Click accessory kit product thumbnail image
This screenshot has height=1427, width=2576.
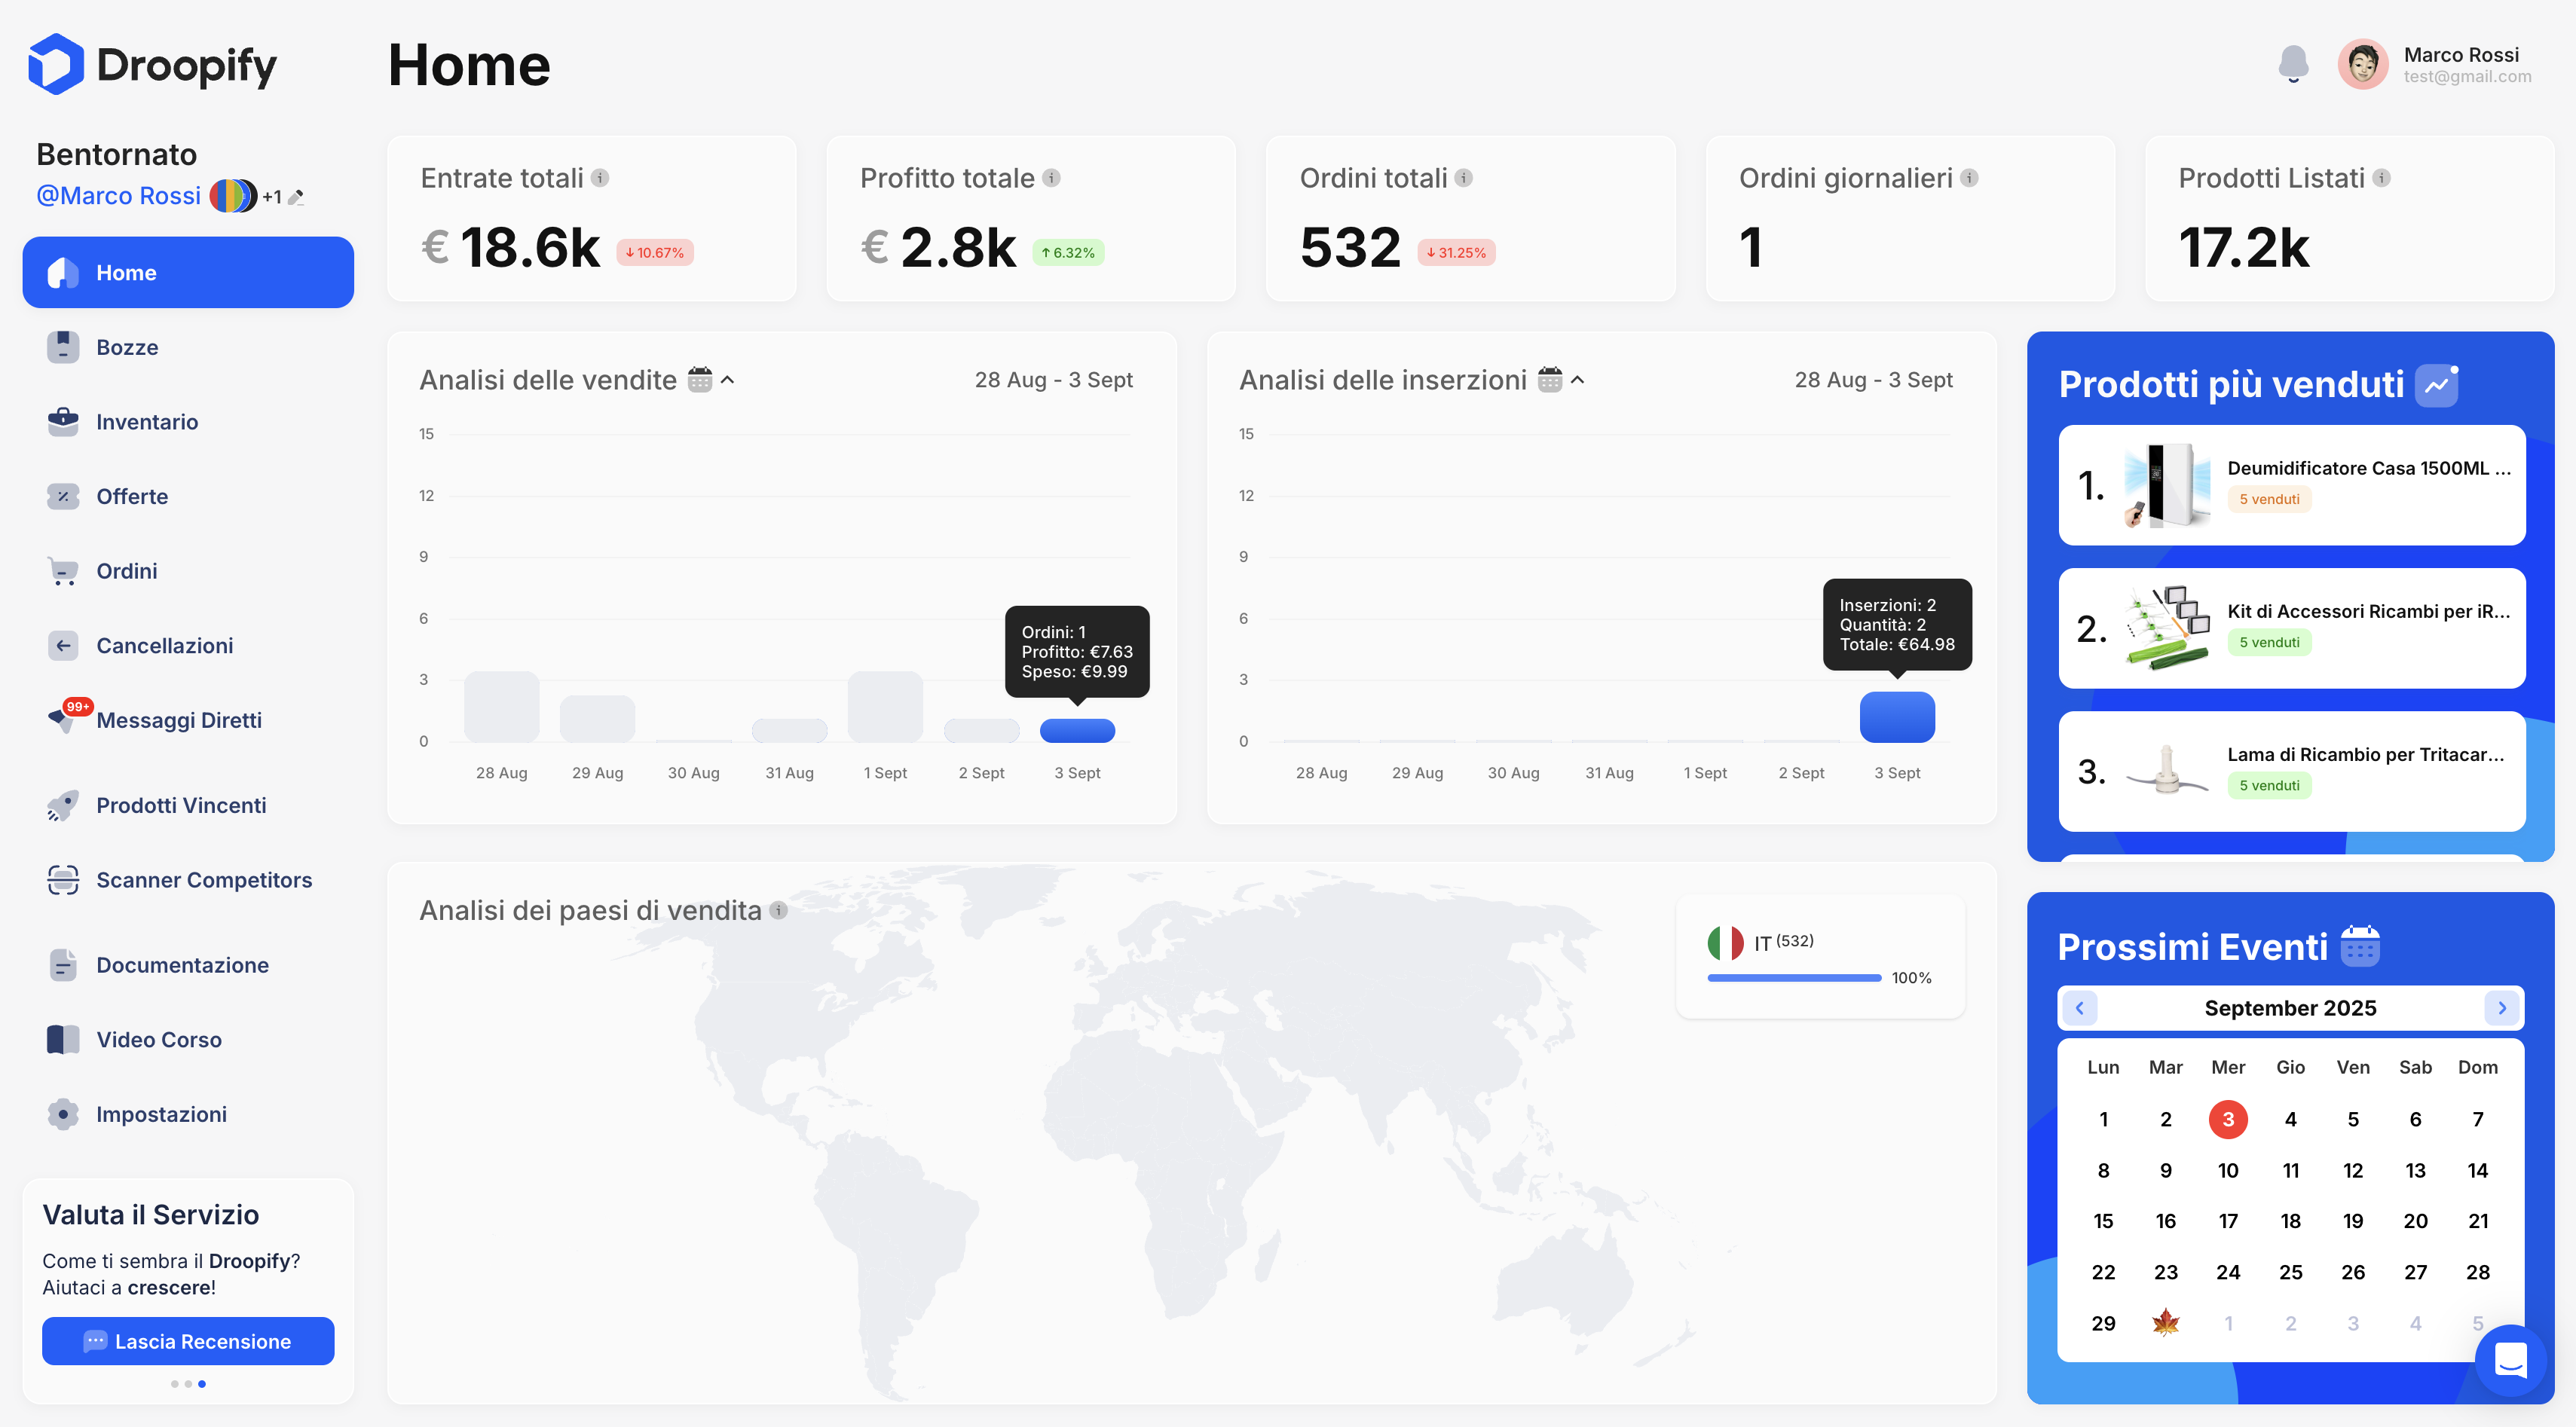[x=2167, y=628]
